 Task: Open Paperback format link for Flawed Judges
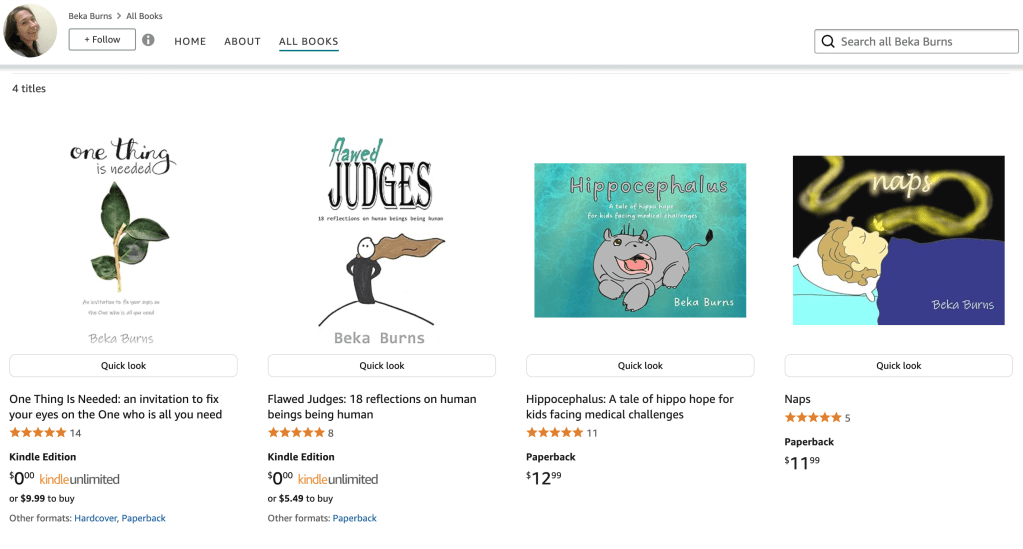[x=354, y=518]
